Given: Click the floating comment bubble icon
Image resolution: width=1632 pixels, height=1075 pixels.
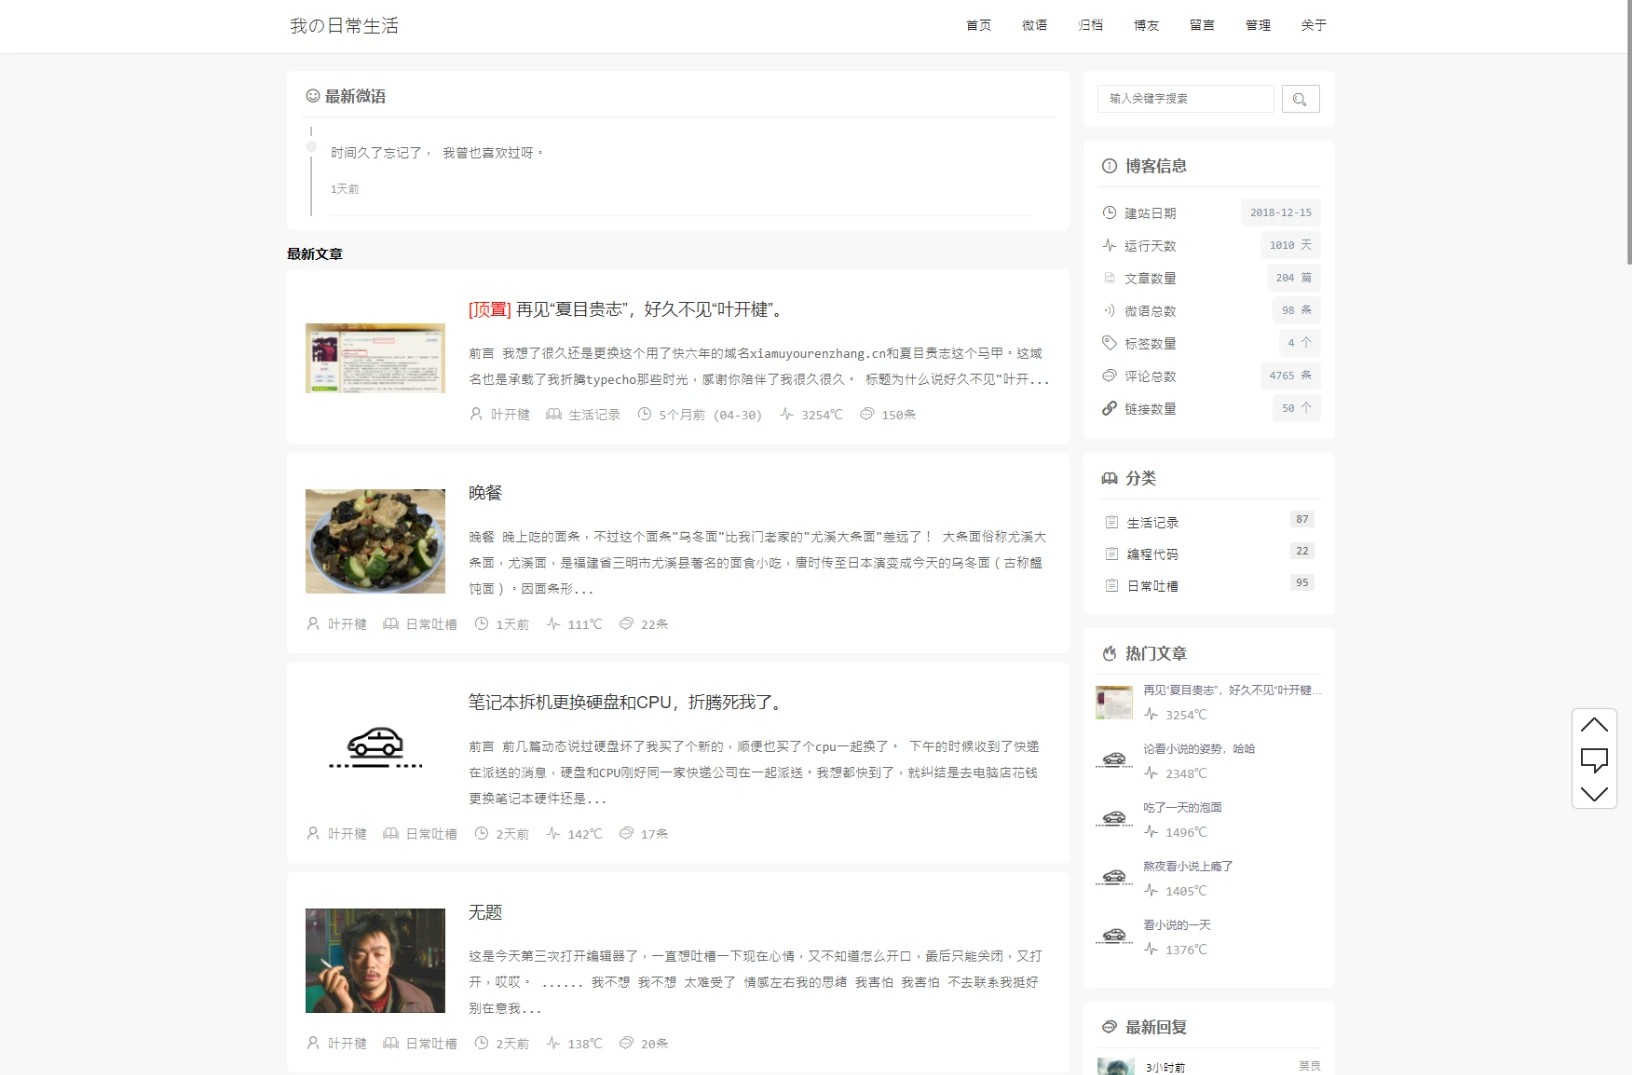Looking at the screenshot, I should point(1594,760).
